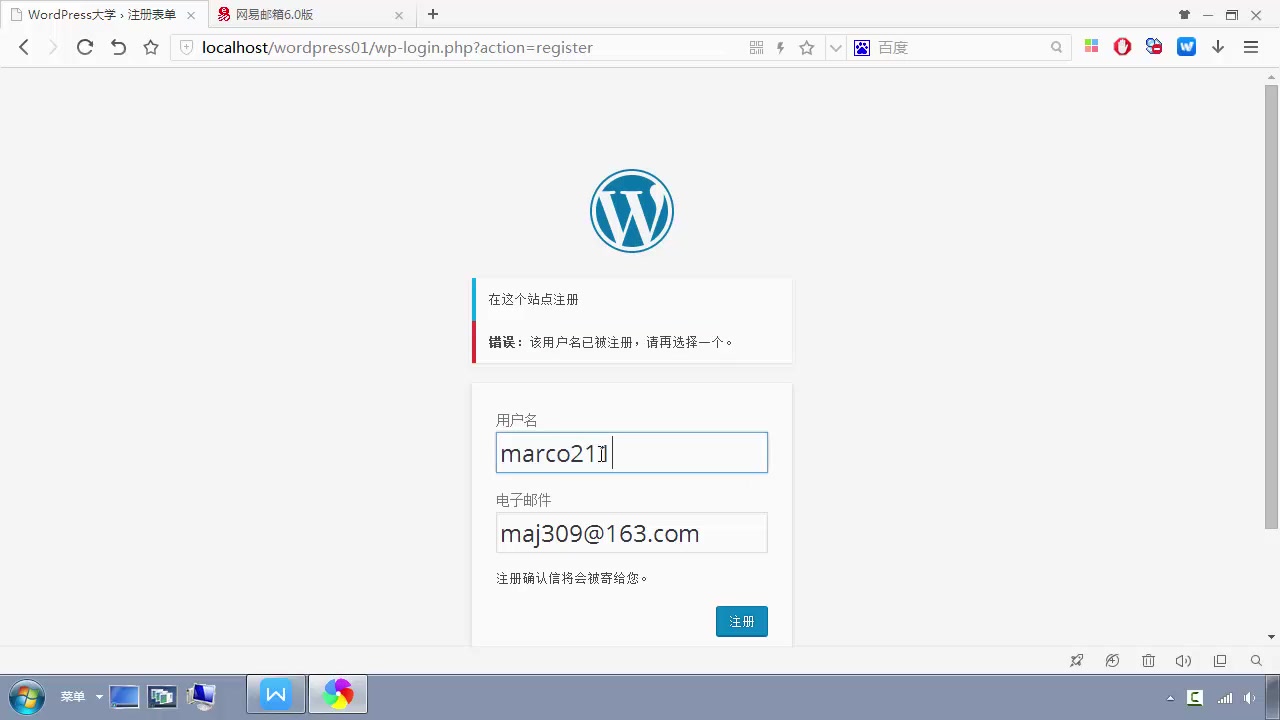The height and width of the screenshot is (720, 1280).
Task: Open a new browser tab
Action: click(x=433, y=14)
